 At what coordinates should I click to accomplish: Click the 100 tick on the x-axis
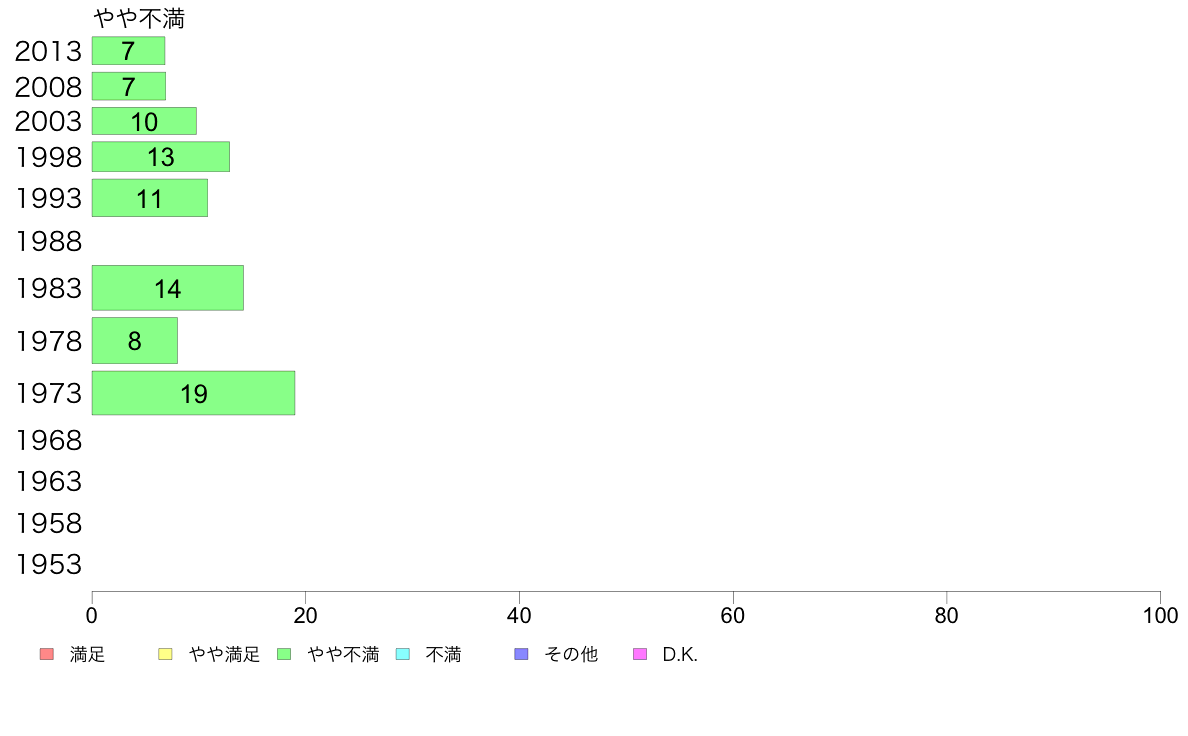1160,615
